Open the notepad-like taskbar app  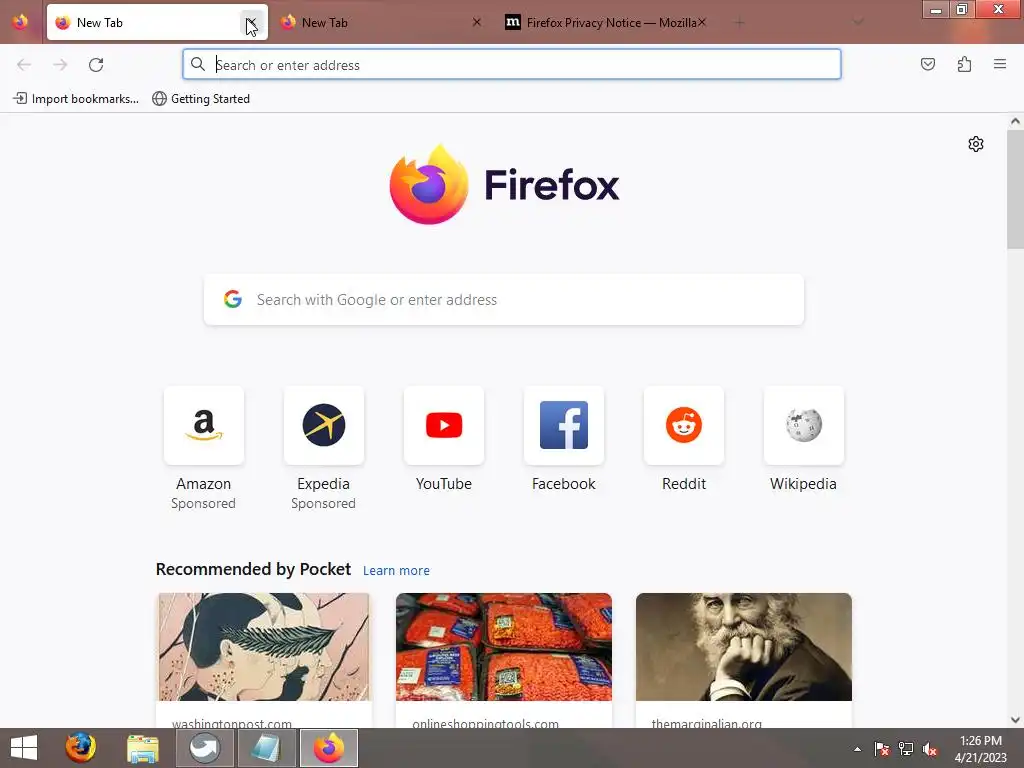266,748
